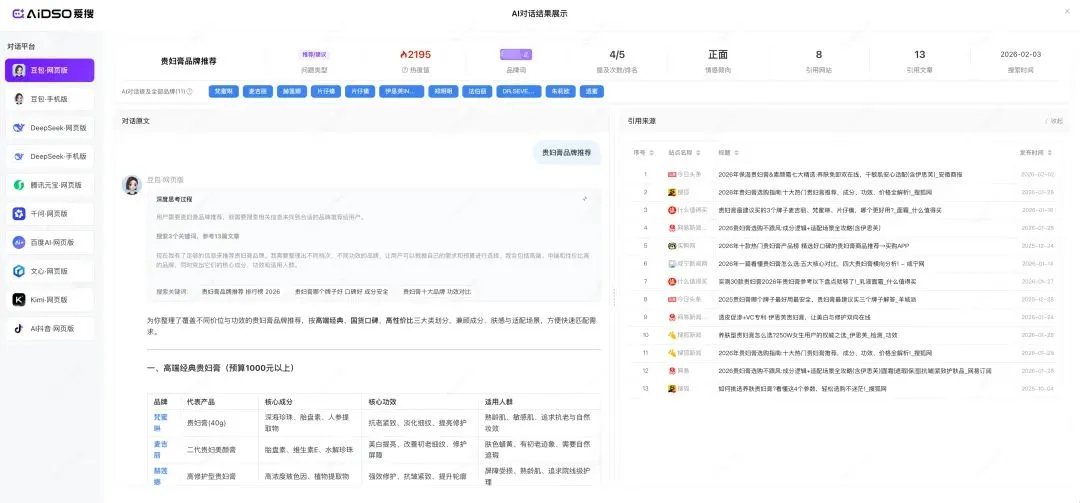The image size is (1080, 503).
Task: Select the AI抖音-网页版 TikTok icon
Action: click(x=19, y=328)
